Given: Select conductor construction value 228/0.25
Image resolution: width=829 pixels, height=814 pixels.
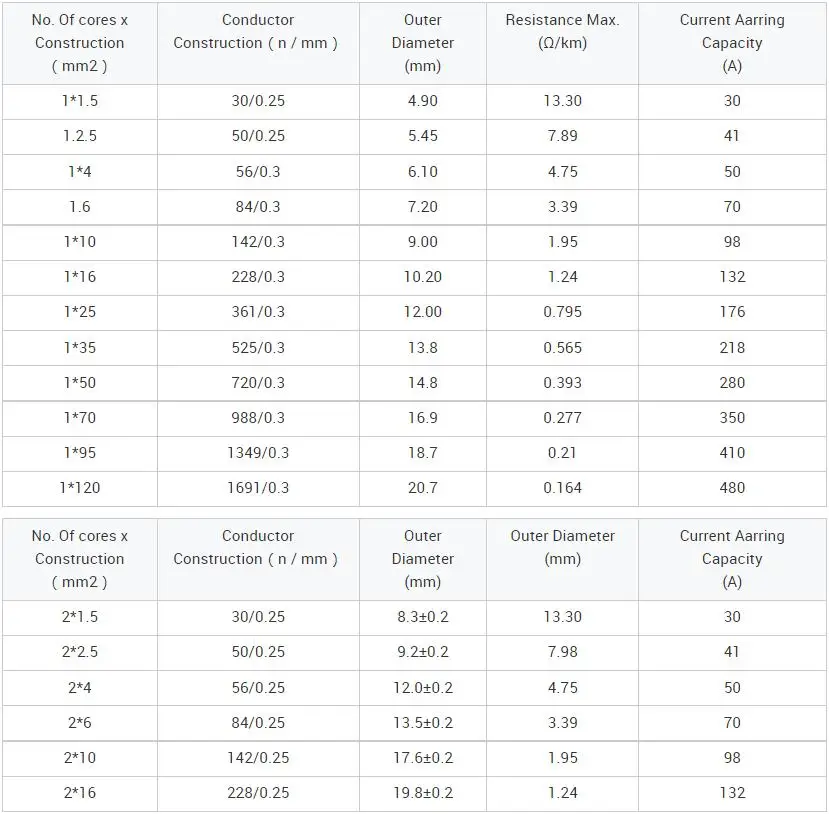Looking at the screenshot, I should [x=258, y=793].
